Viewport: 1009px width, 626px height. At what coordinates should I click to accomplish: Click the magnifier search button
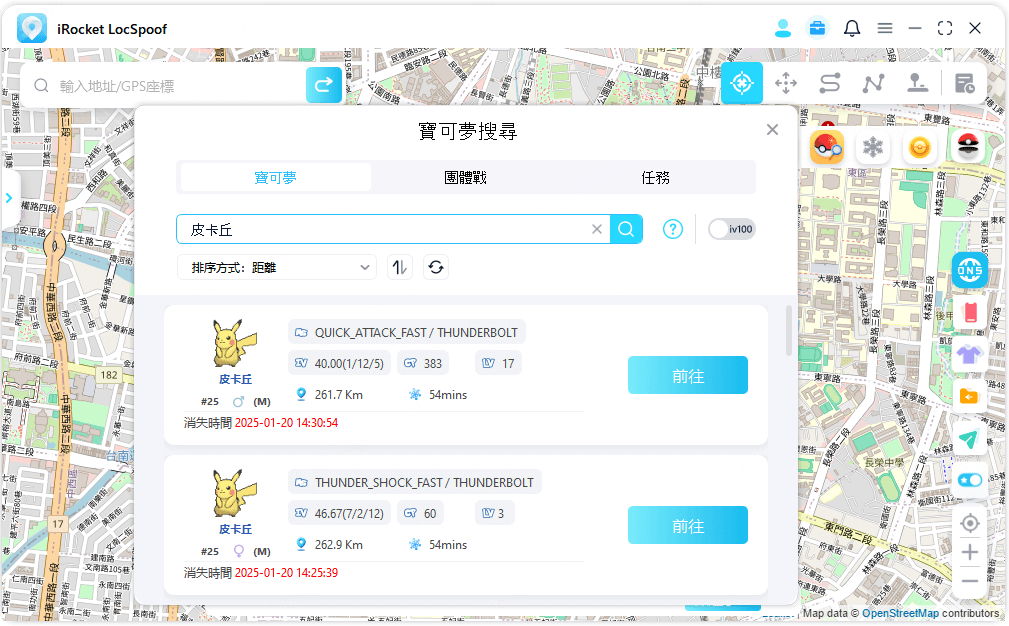[626, 229]
